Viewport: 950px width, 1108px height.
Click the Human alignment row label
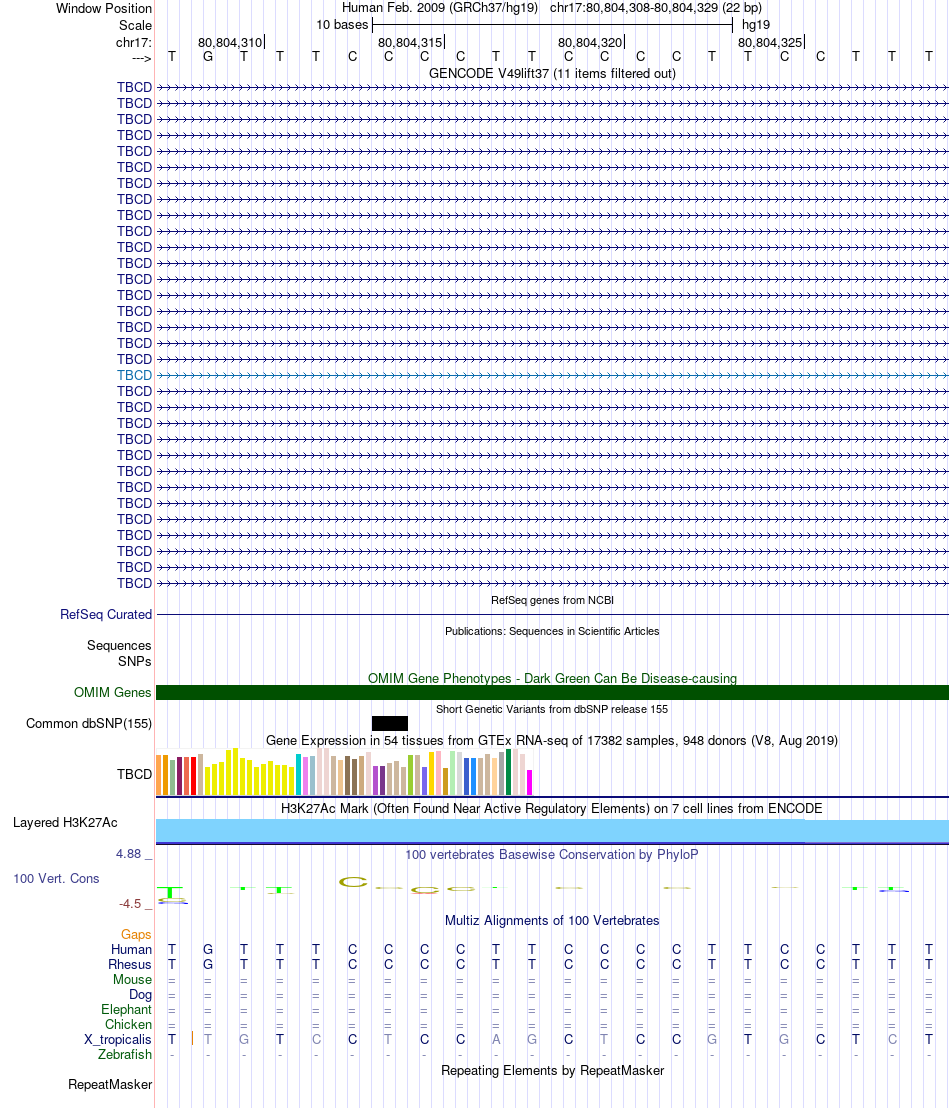click(x=131, y=949)
